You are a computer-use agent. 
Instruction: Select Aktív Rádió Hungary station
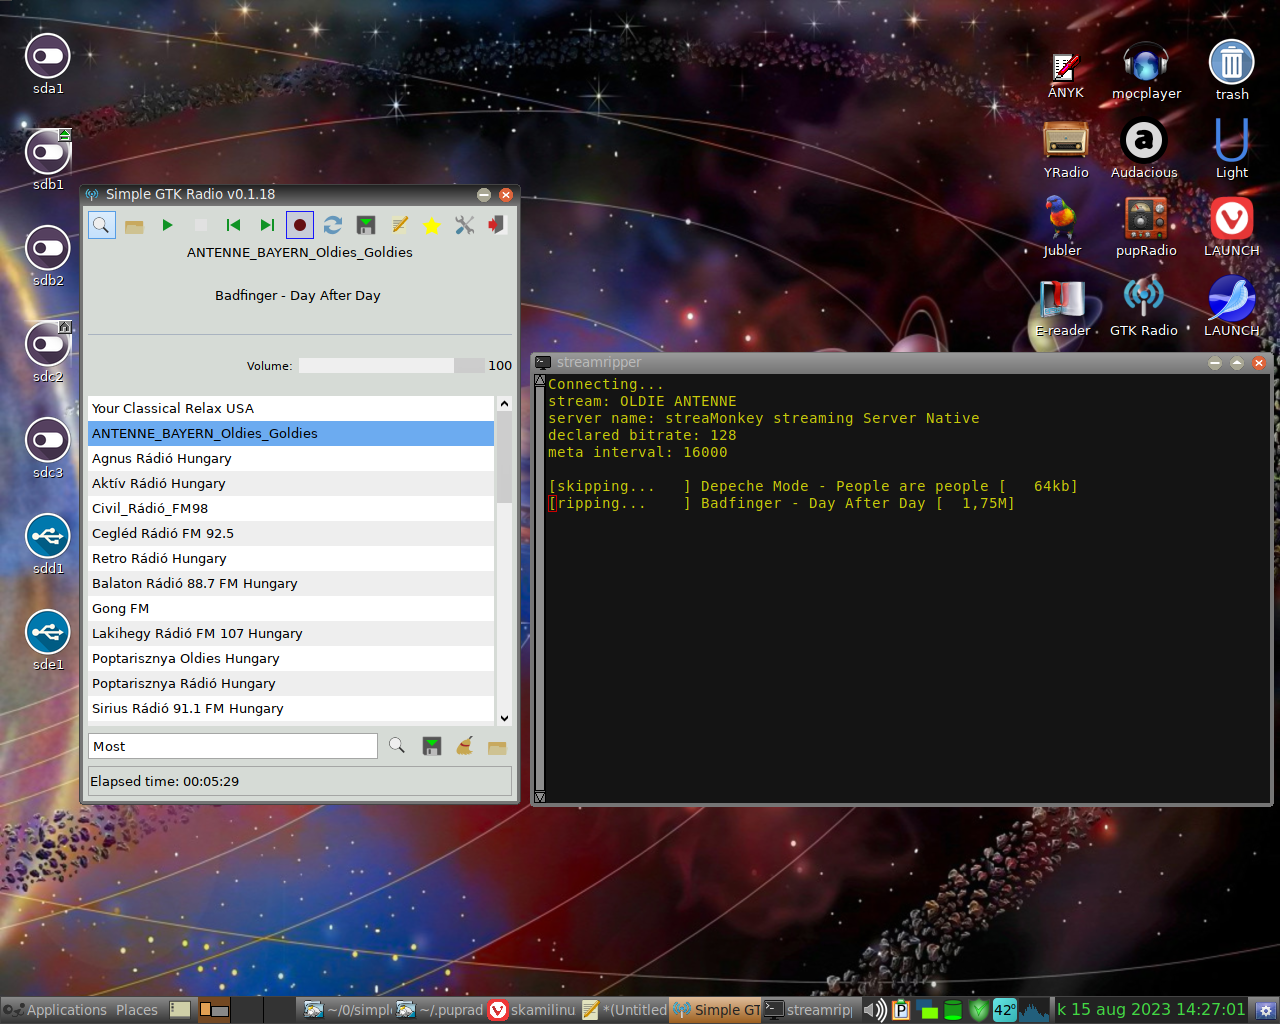291,483
